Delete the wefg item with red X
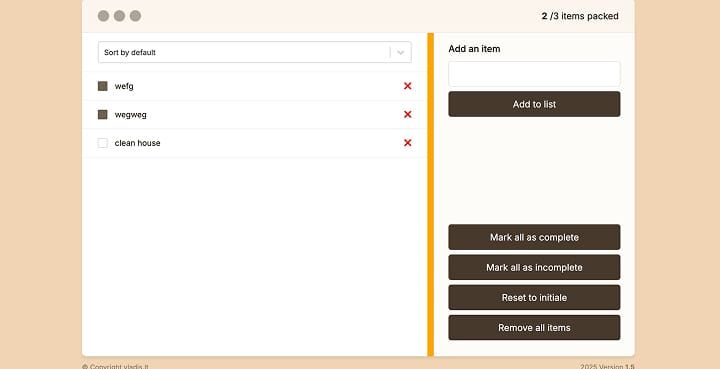This screenshot has height=369, width=720. click(x=407, y=86)
